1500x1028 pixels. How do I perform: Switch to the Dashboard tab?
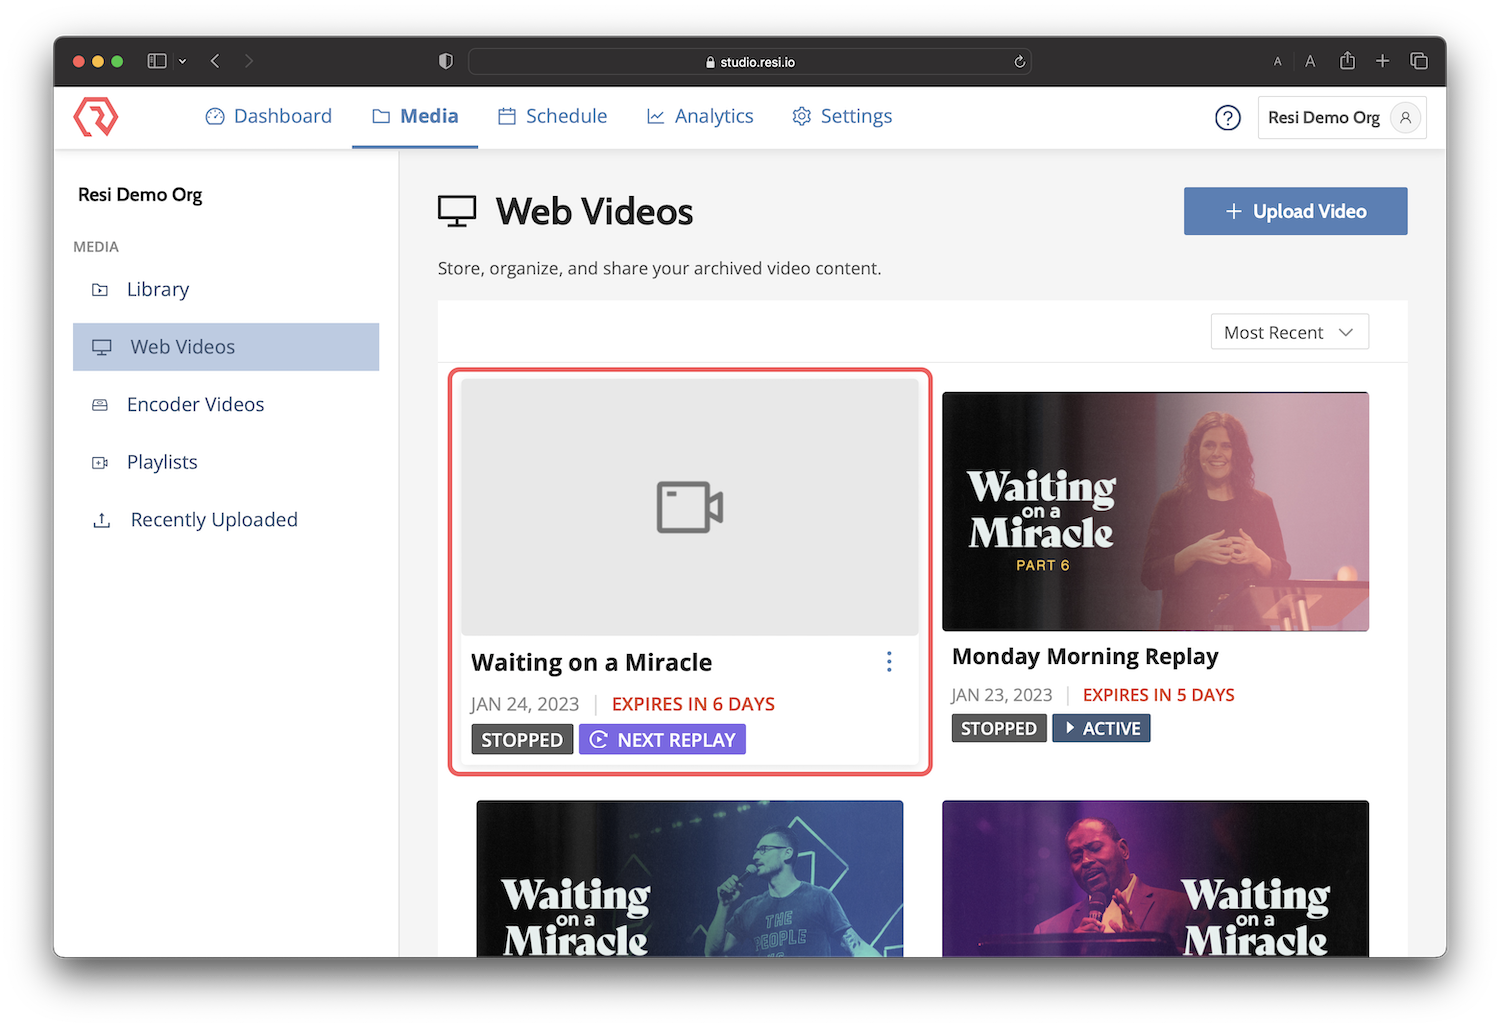click(269, 116)
